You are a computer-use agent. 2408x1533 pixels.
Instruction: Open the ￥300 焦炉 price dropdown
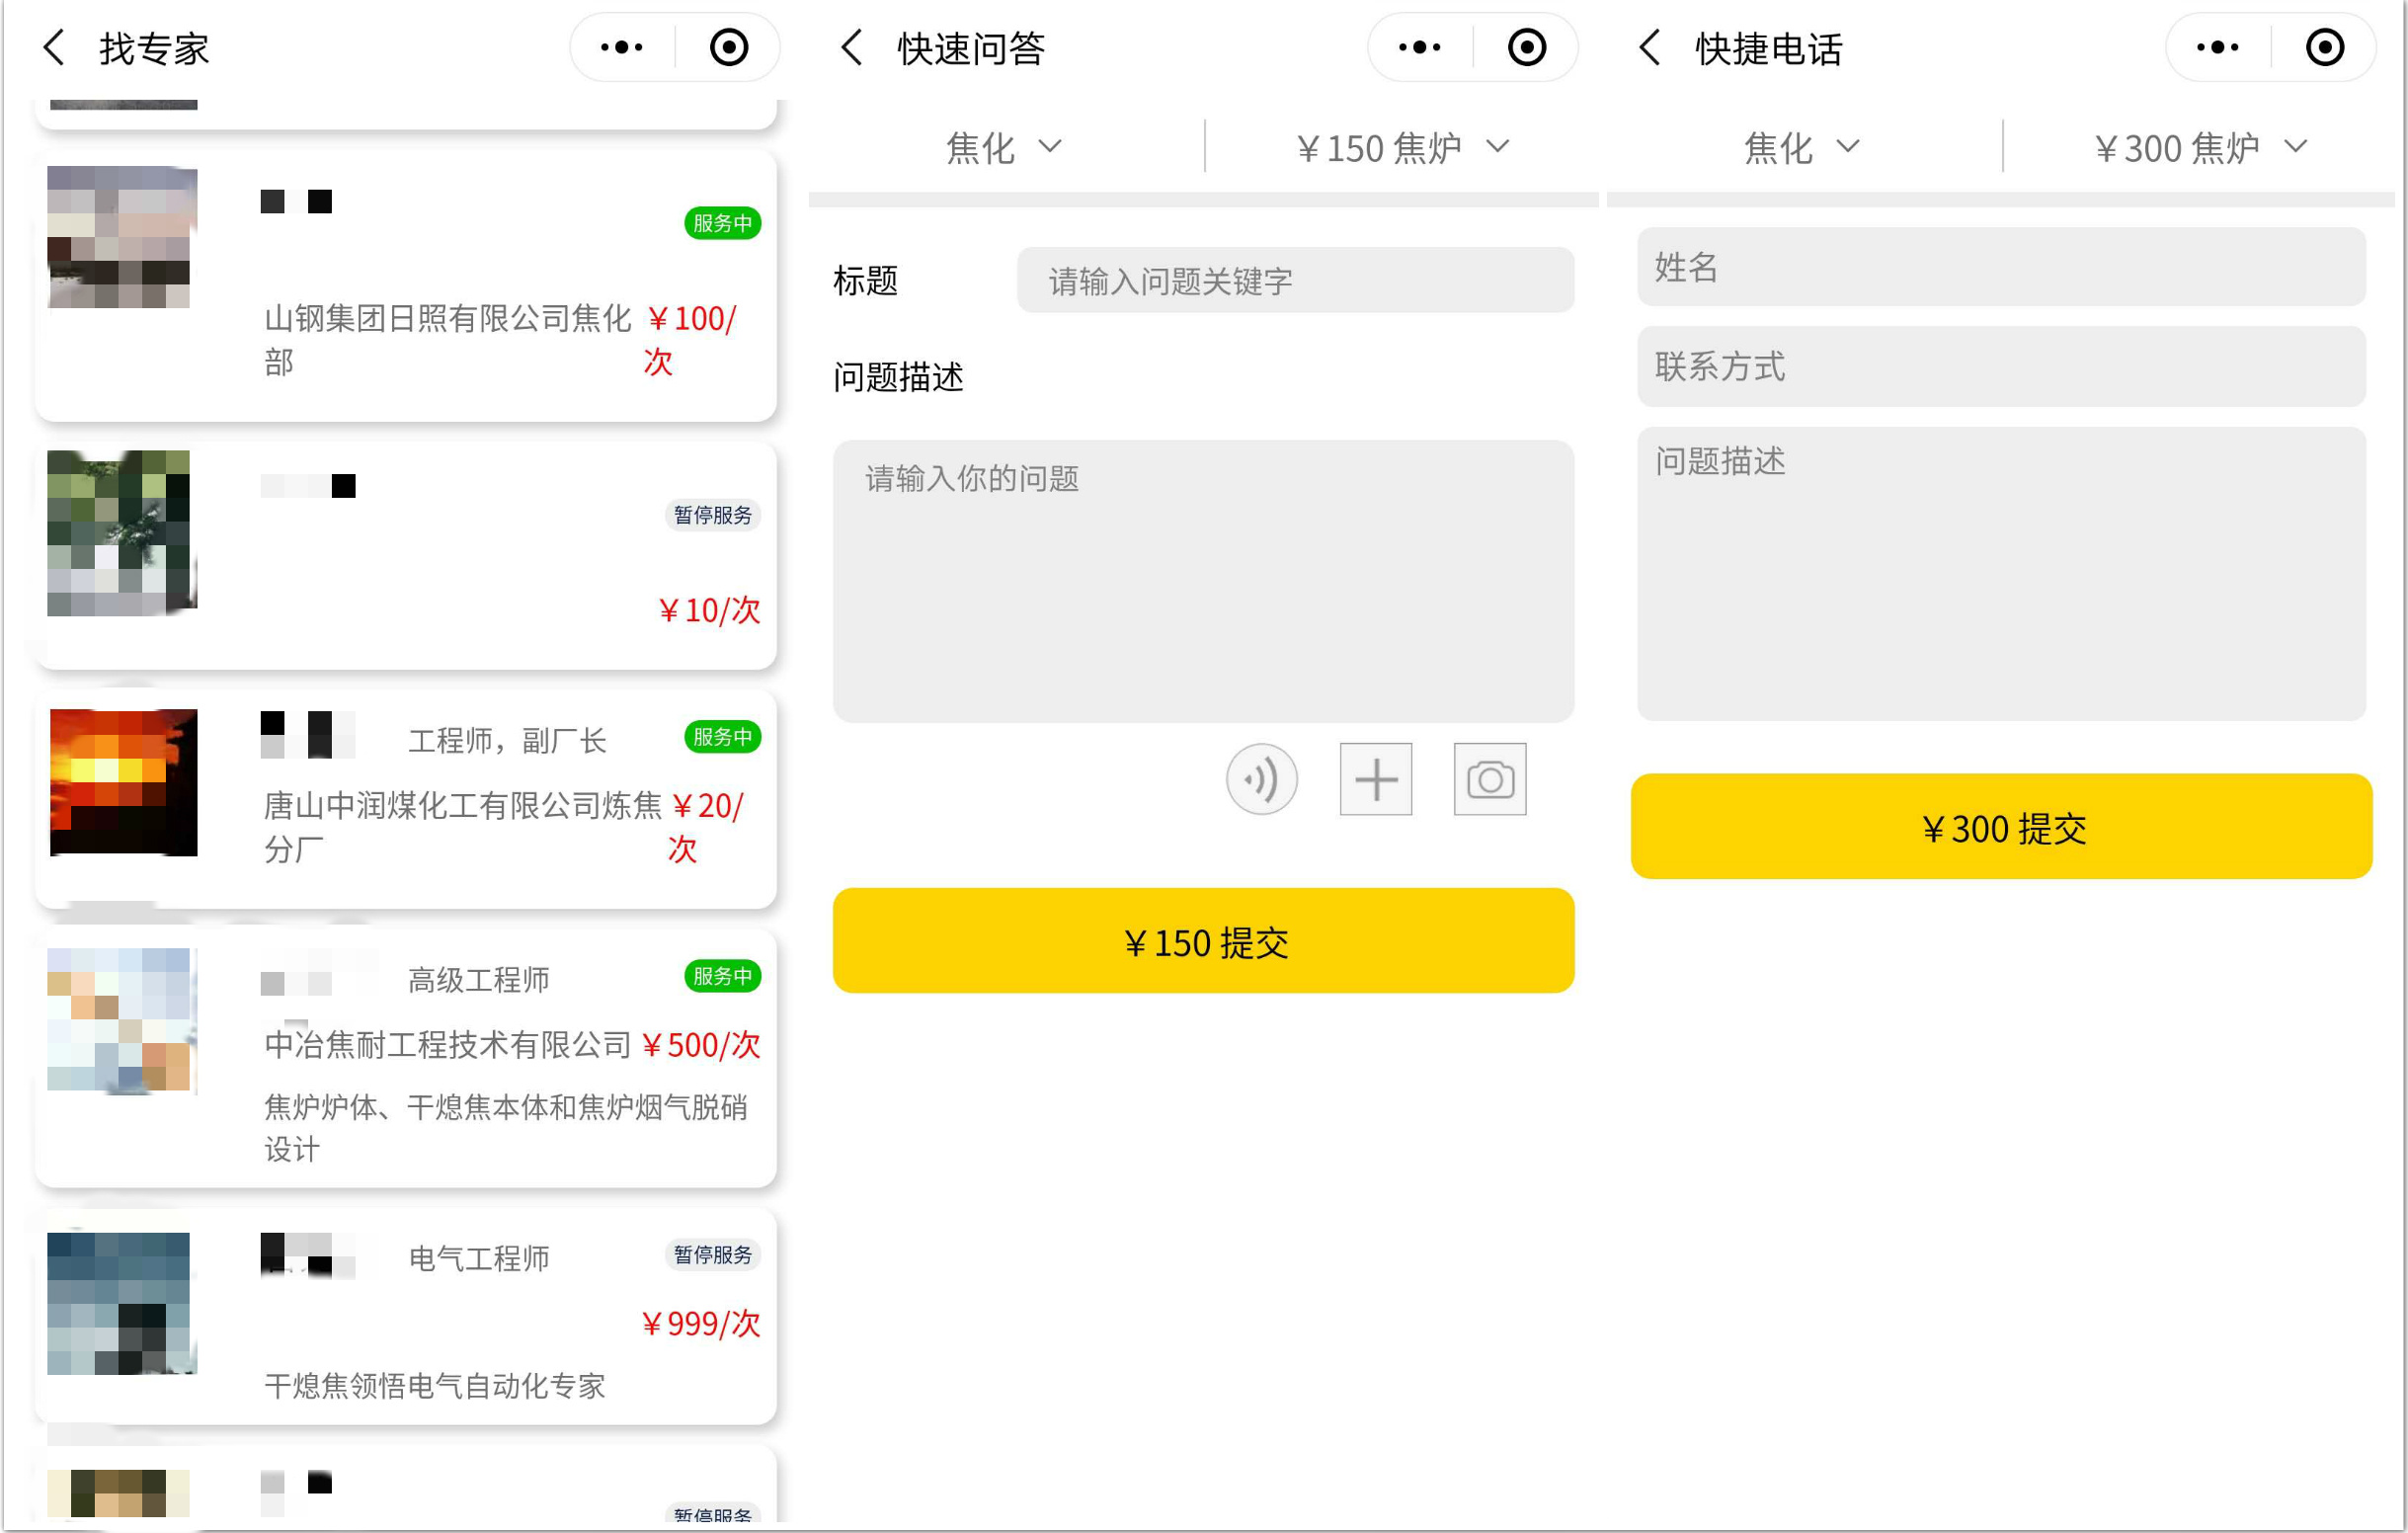[2199, 148]
